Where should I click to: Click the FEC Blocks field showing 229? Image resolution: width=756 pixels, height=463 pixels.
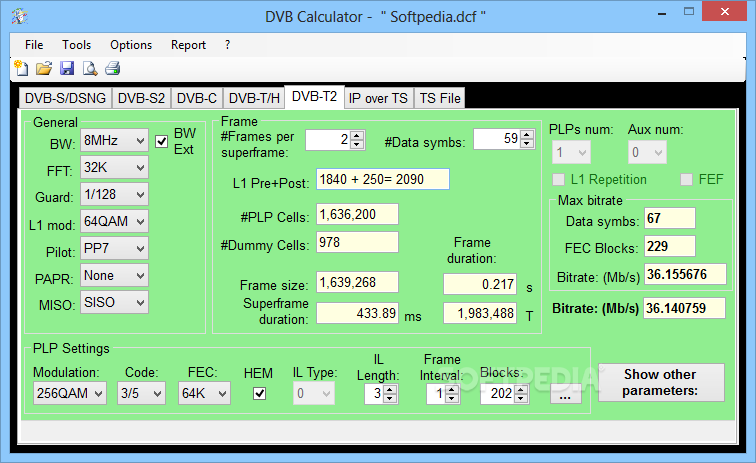670,246
